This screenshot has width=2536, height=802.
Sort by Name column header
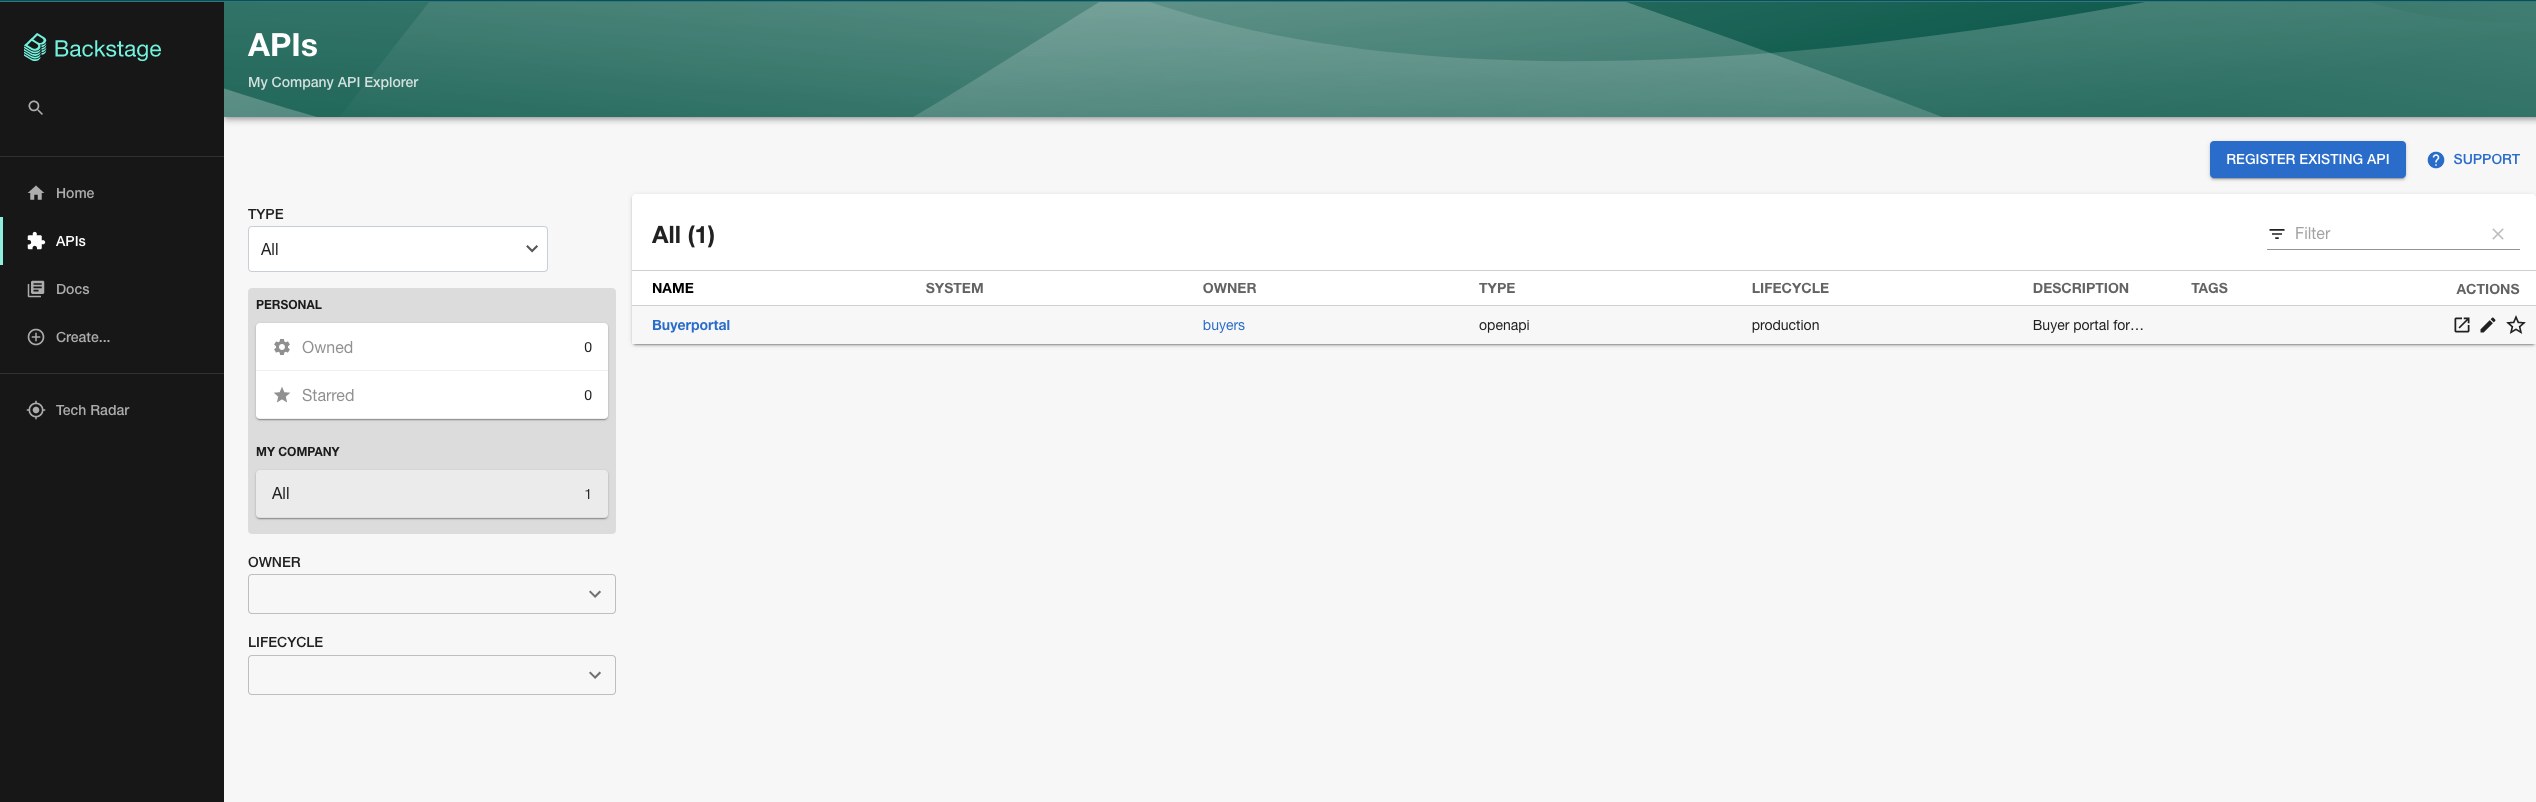coord(673,288)
